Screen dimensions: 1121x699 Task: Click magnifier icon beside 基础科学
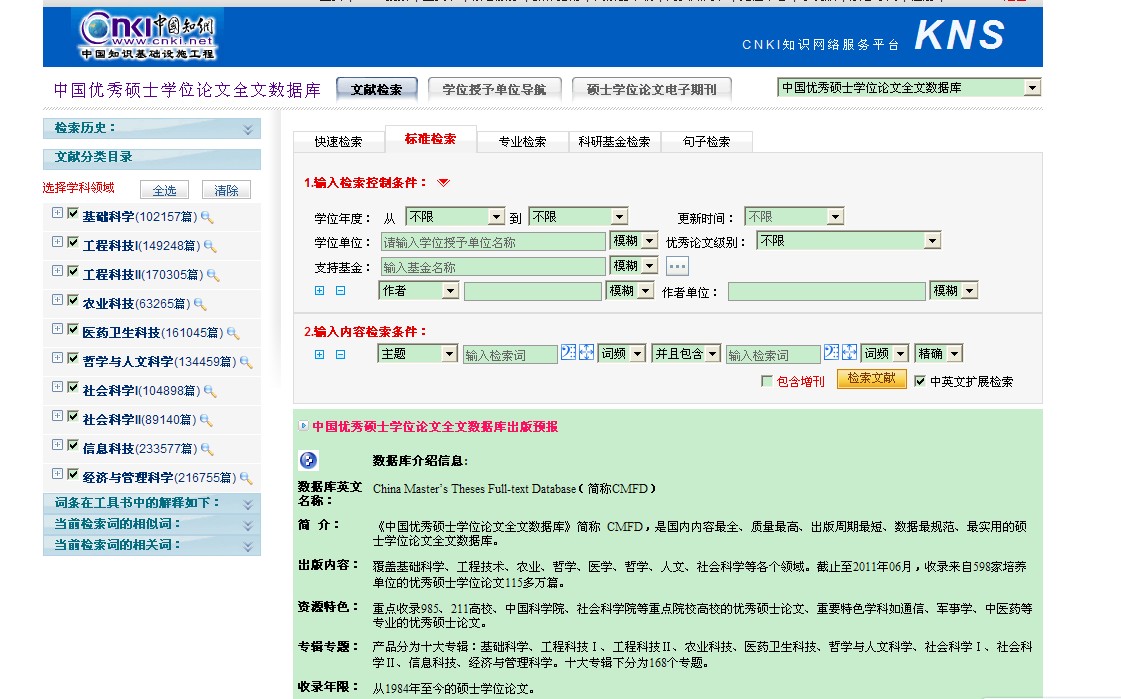coord(207,217)
